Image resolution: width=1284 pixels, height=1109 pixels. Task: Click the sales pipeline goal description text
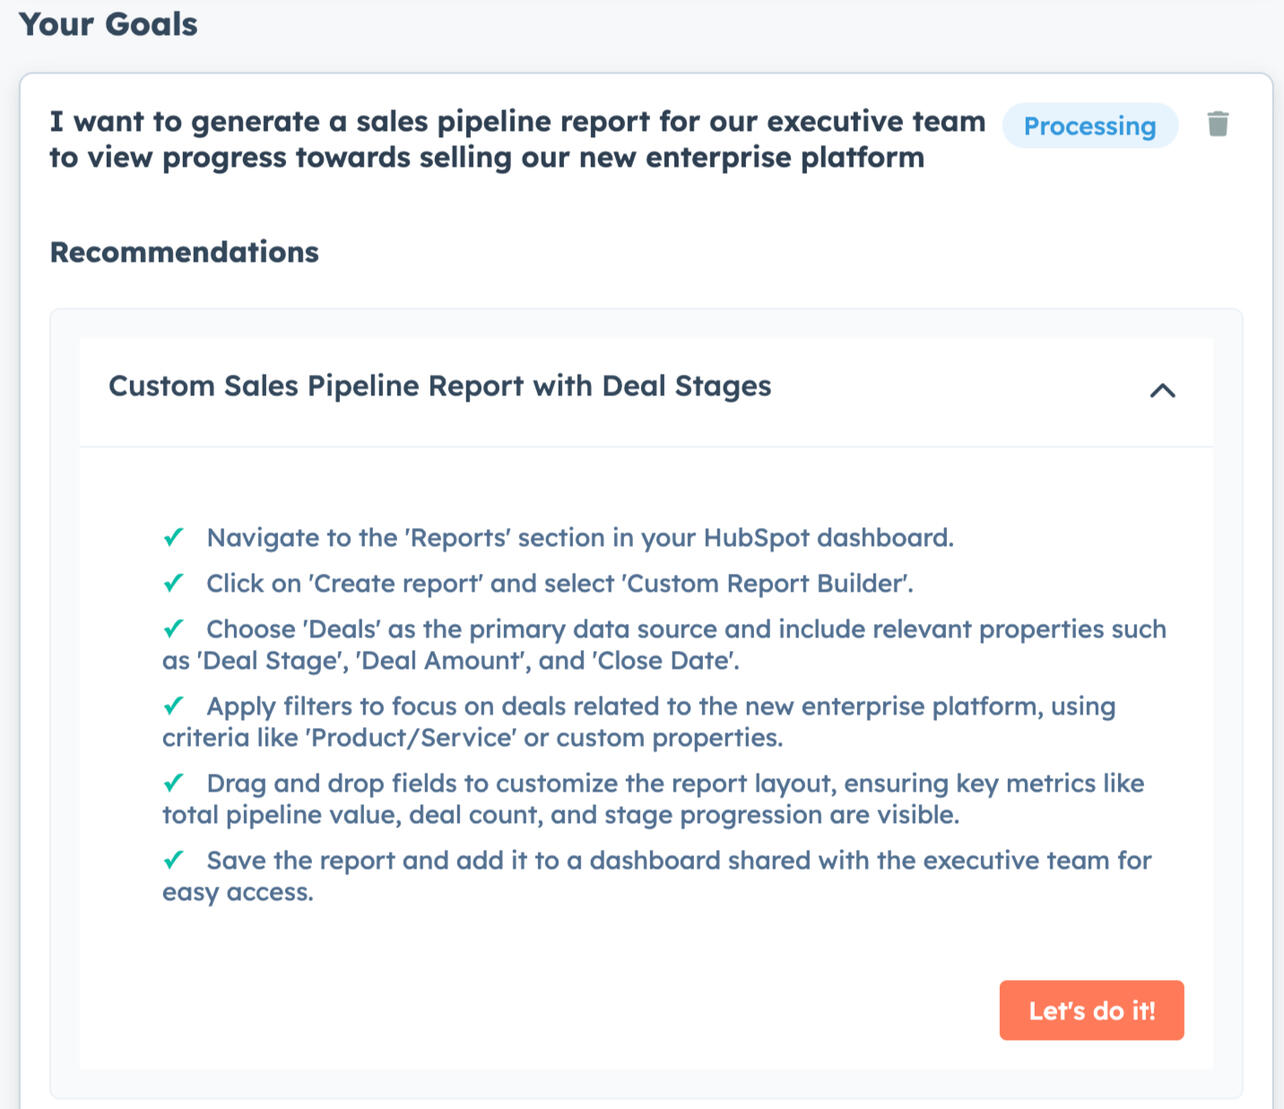point(518,139)
